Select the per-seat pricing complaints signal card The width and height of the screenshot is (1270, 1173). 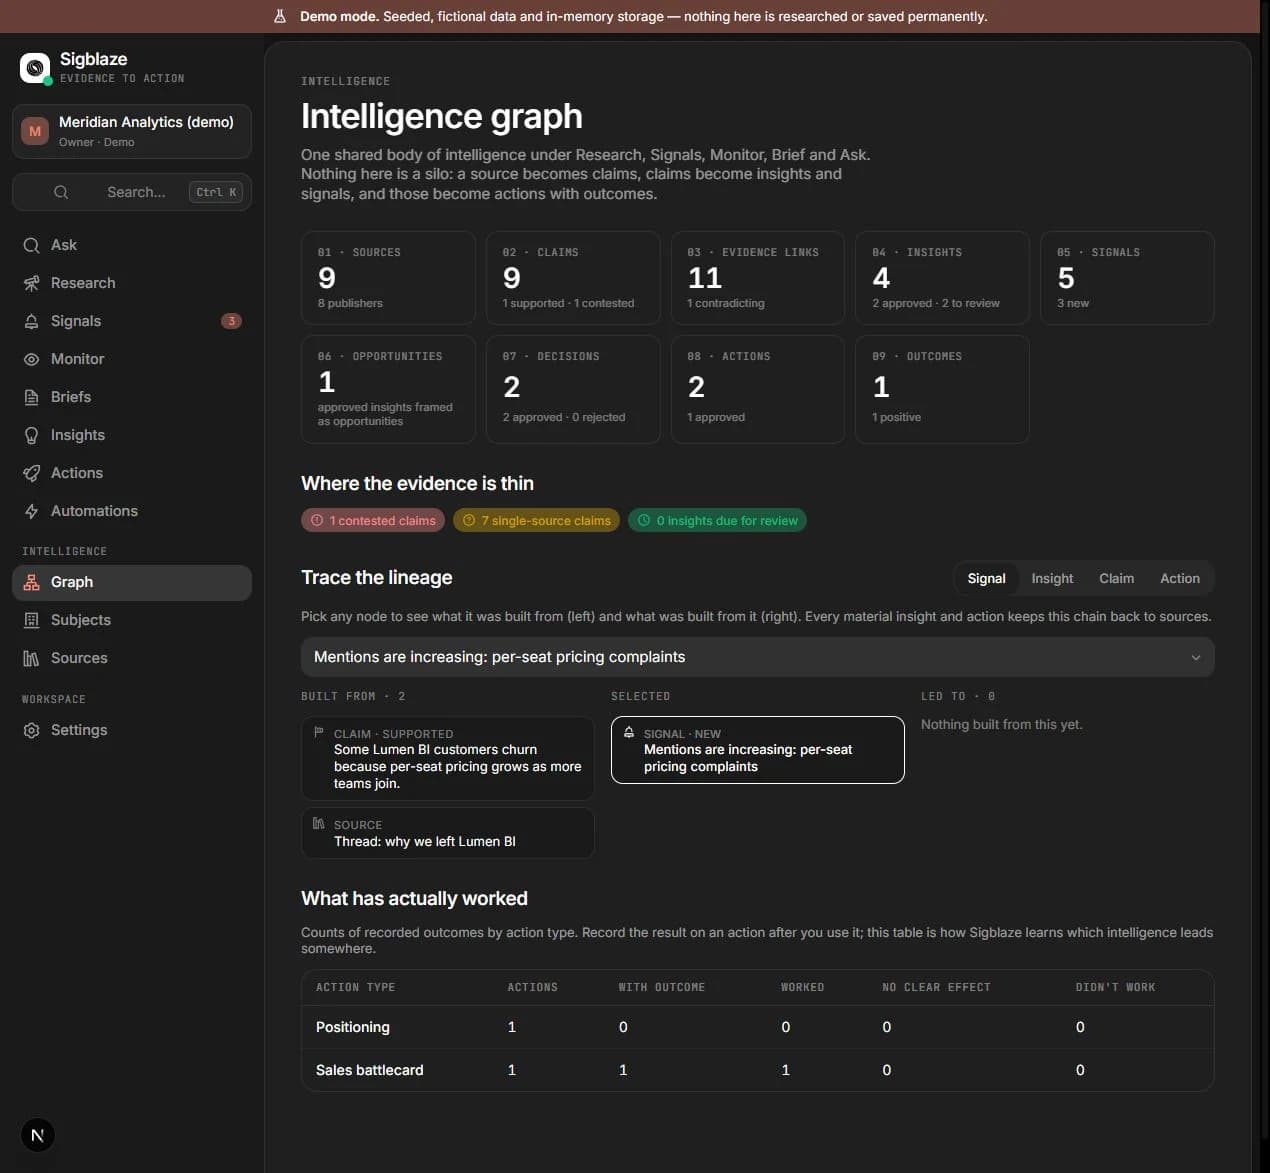click(757, 750)
